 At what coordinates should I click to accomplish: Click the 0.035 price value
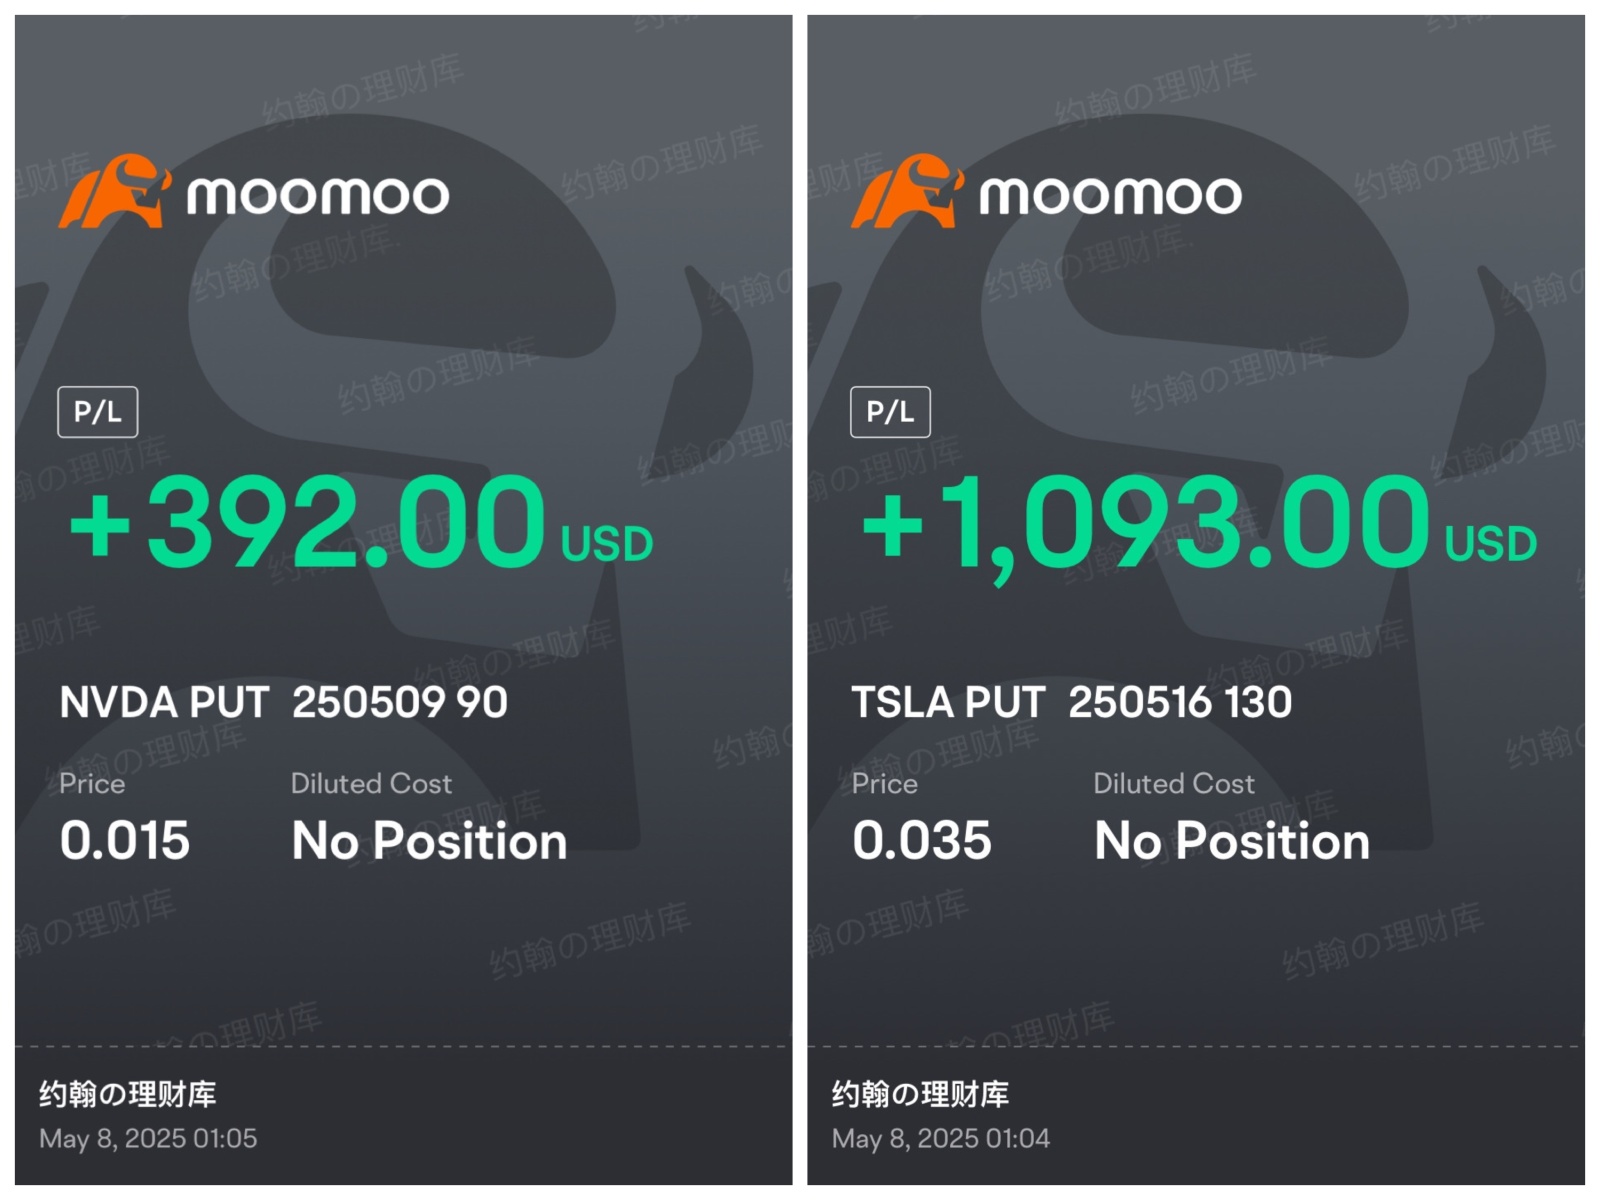[922, 840]
